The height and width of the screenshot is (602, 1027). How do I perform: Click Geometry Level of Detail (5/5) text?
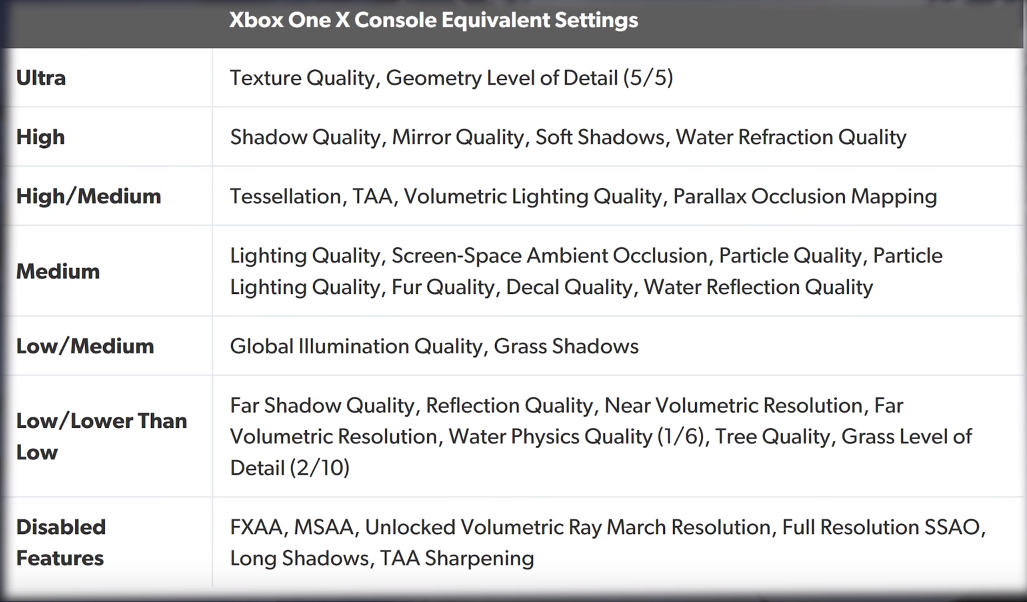[529, 78]
